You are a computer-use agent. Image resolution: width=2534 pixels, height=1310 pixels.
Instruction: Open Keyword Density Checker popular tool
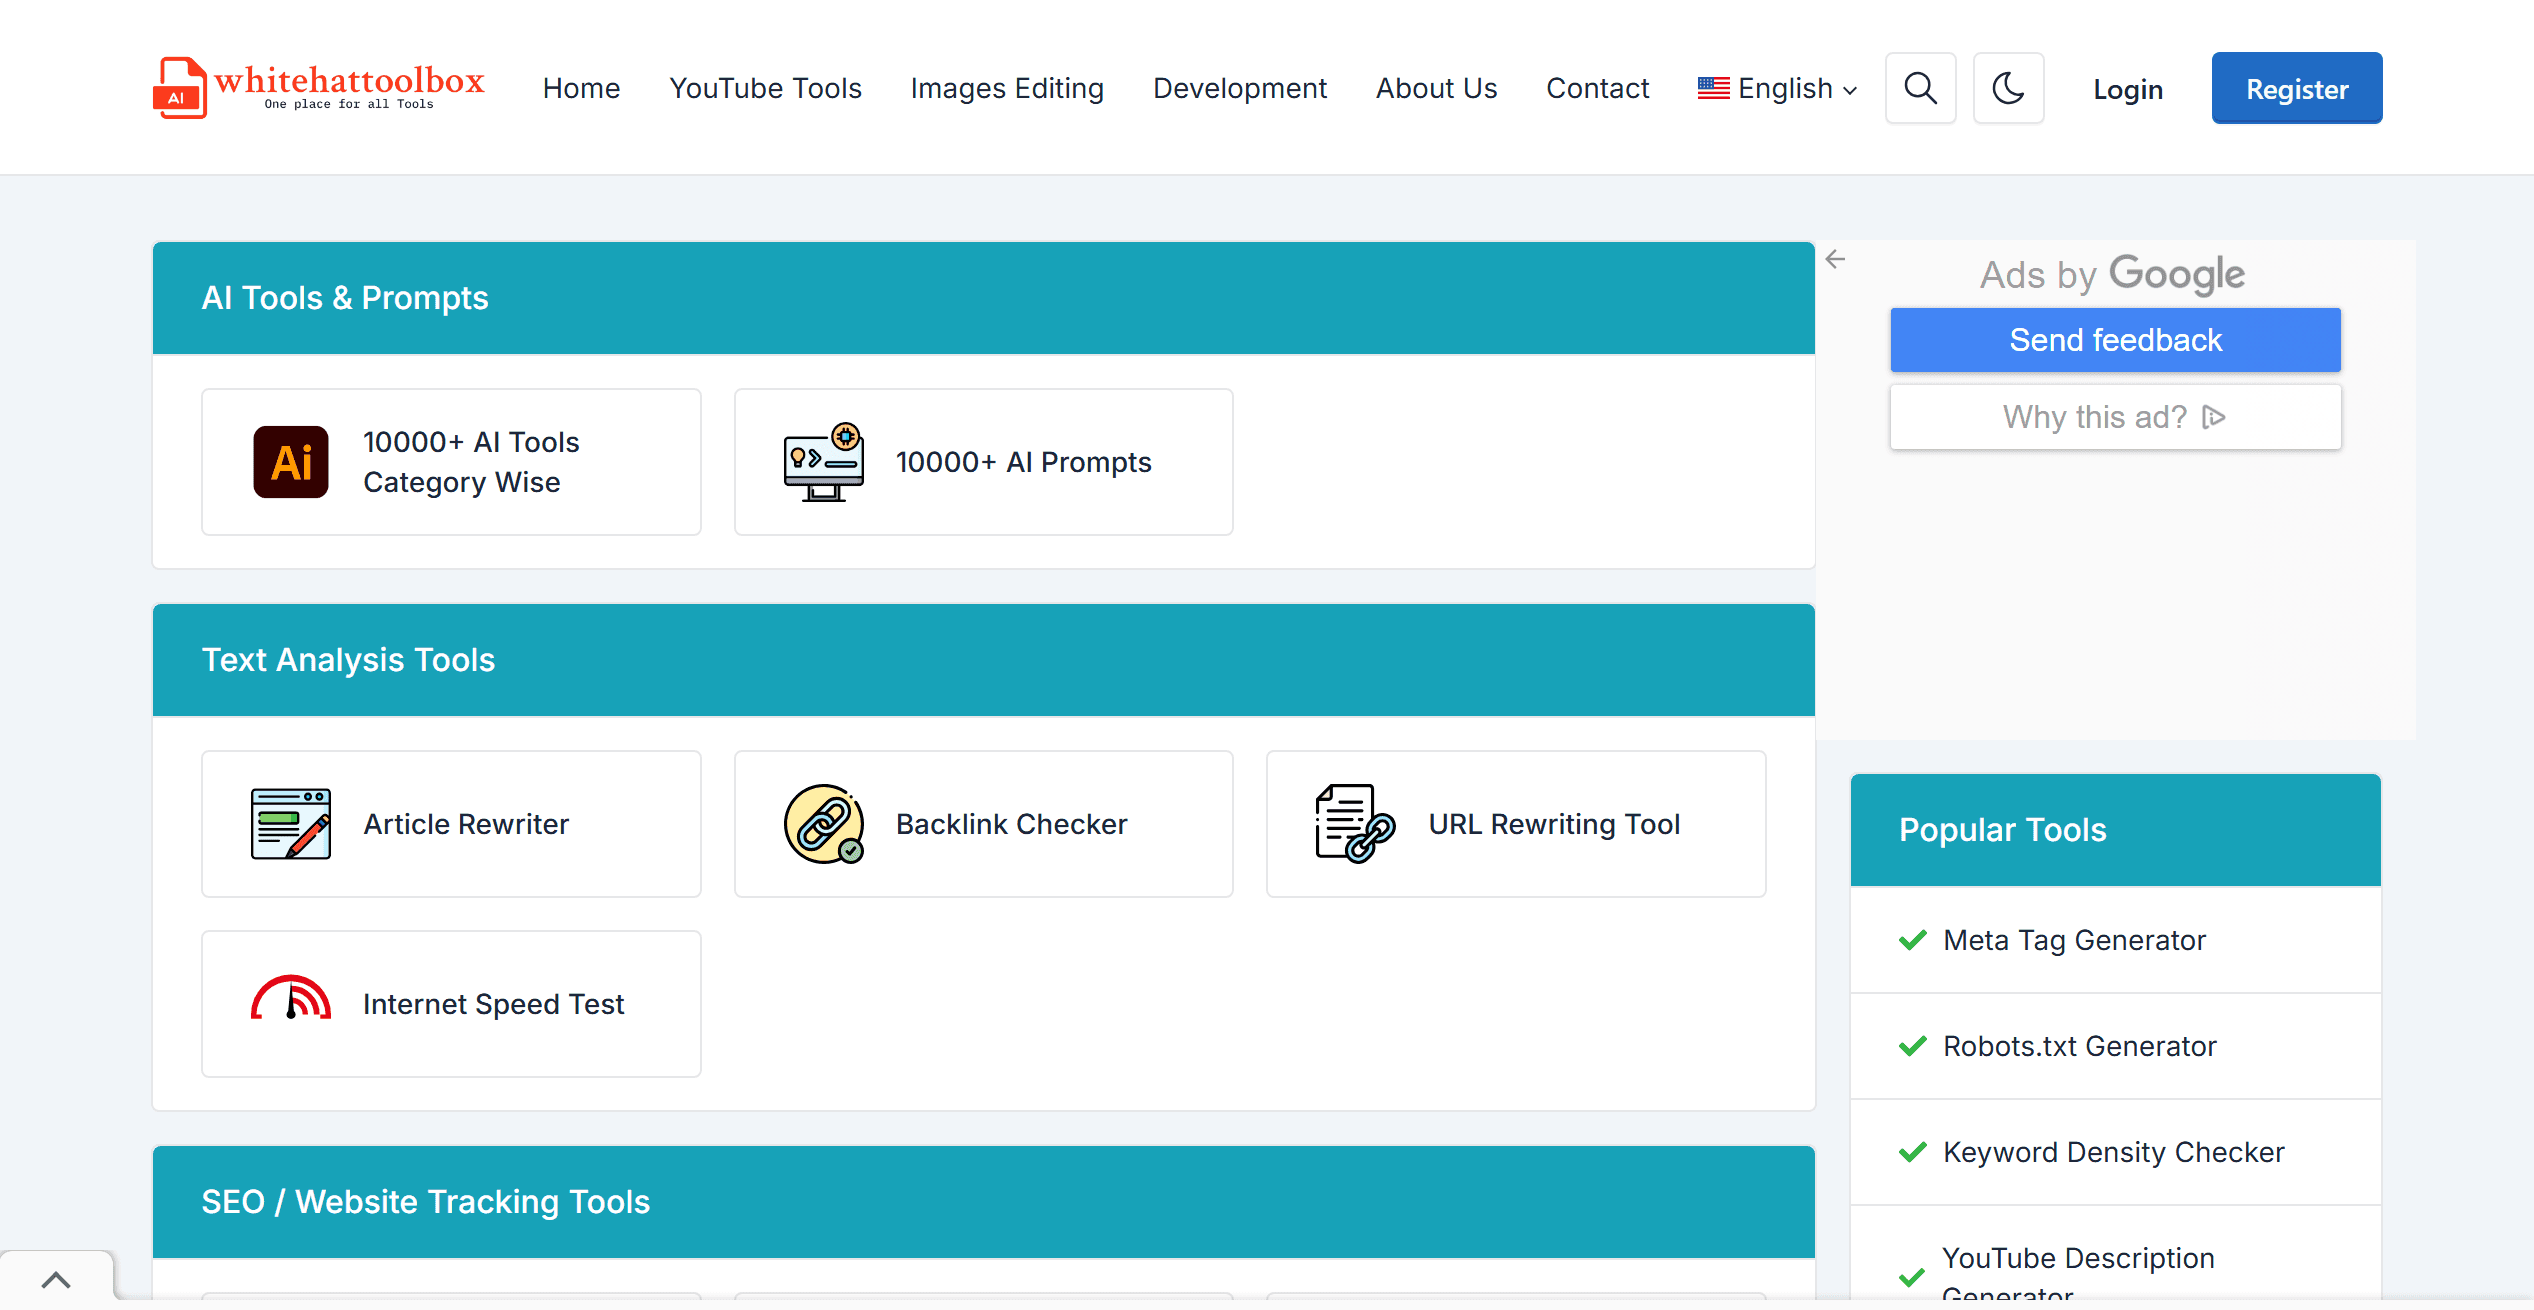pos(2113,1152)
